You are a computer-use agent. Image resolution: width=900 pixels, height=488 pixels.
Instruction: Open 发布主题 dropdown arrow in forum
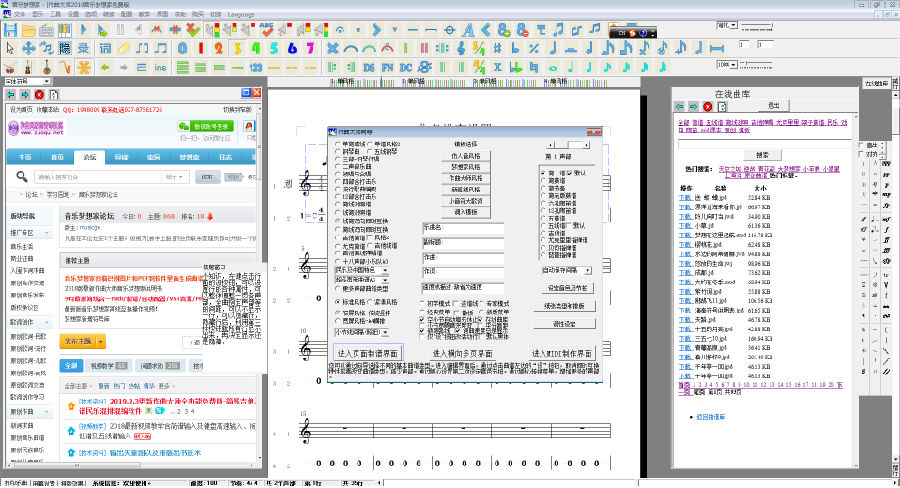tap(101, 342)
